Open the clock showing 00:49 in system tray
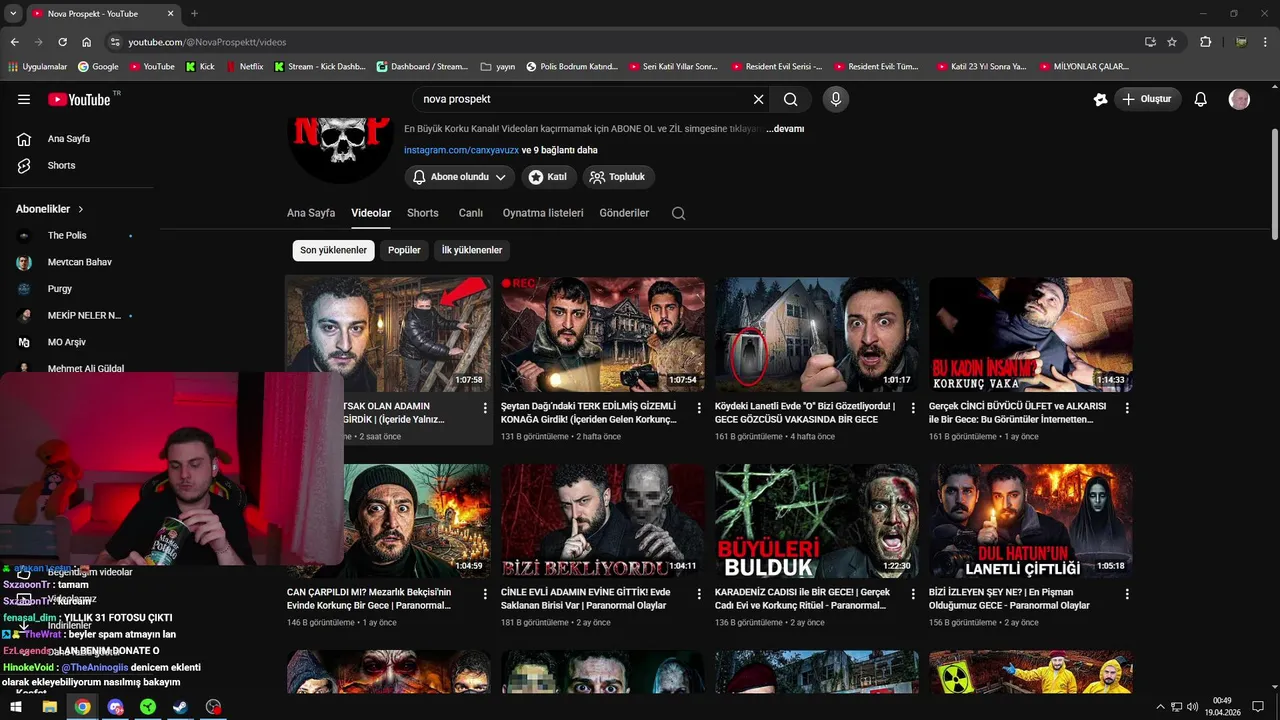The height and width of the screenshot is (720, 1280). point(1222,706)
